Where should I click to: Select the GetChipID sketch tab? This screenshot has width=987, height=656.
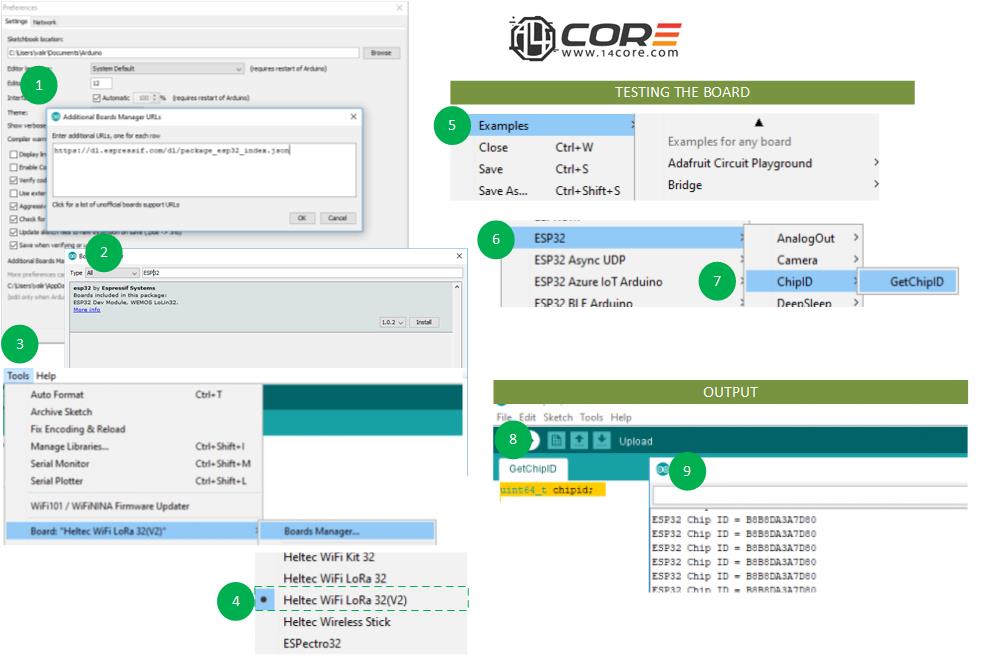click(533, 469)
